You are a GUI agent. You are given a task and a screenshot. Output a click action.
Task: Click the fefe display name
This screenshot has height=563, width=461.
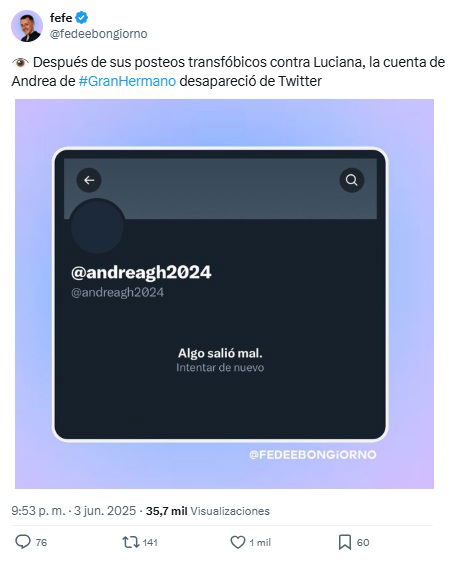[x=61, y=17]
